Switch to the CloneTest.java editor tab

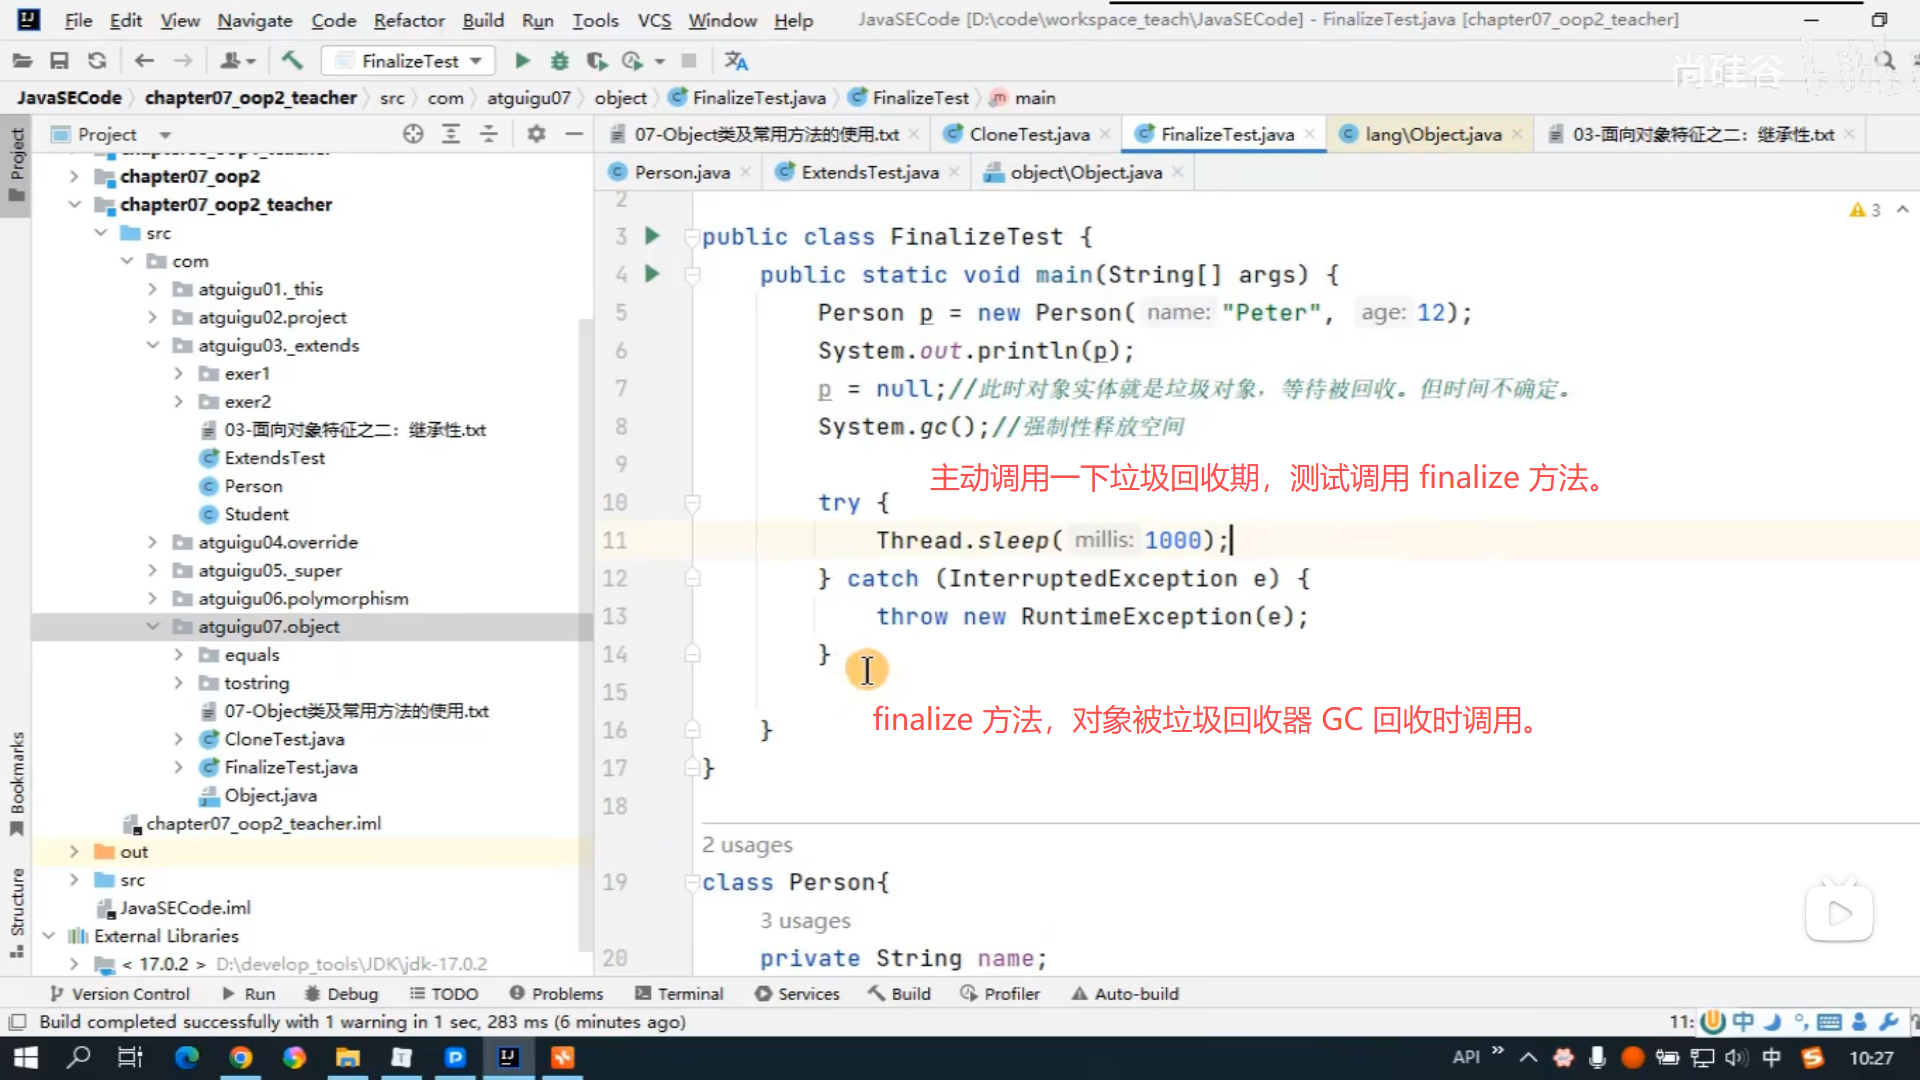[1028, 134]
